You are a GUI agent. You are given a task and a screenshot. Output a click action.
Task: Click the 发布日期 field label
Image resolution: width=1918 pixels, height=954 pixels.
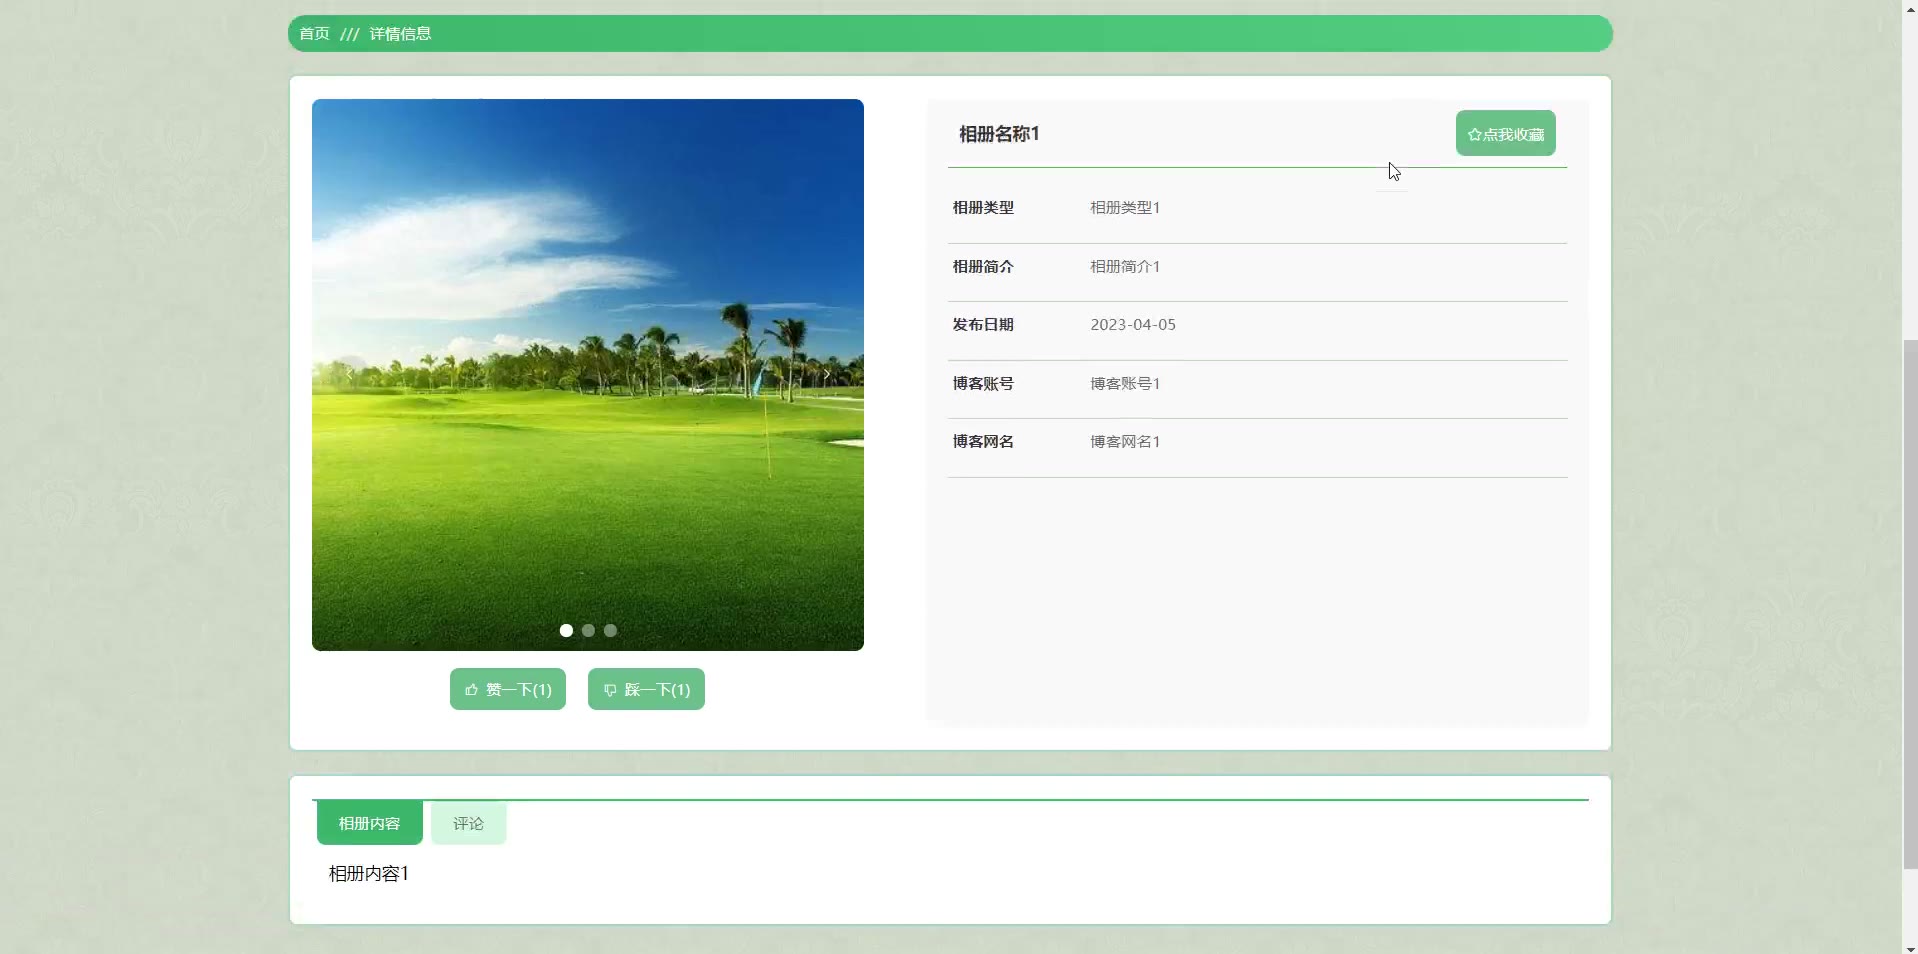983,324
